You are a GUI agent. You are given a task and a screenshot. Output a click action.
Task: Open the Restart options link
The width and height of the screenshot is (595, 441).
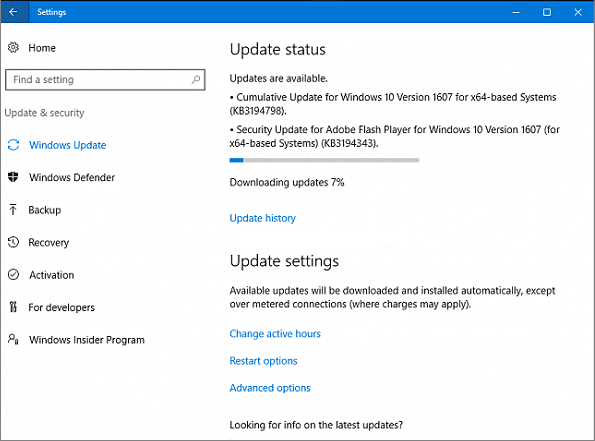coord(263,361)
